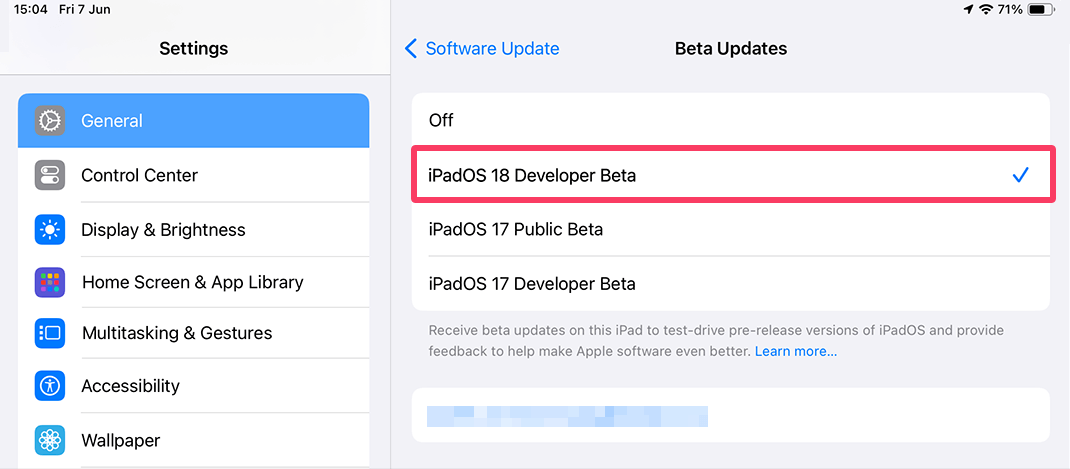This screenshot has height=469, width=1070.
Task: Tap the blurred Apple ID row
Action: point(730,416)
